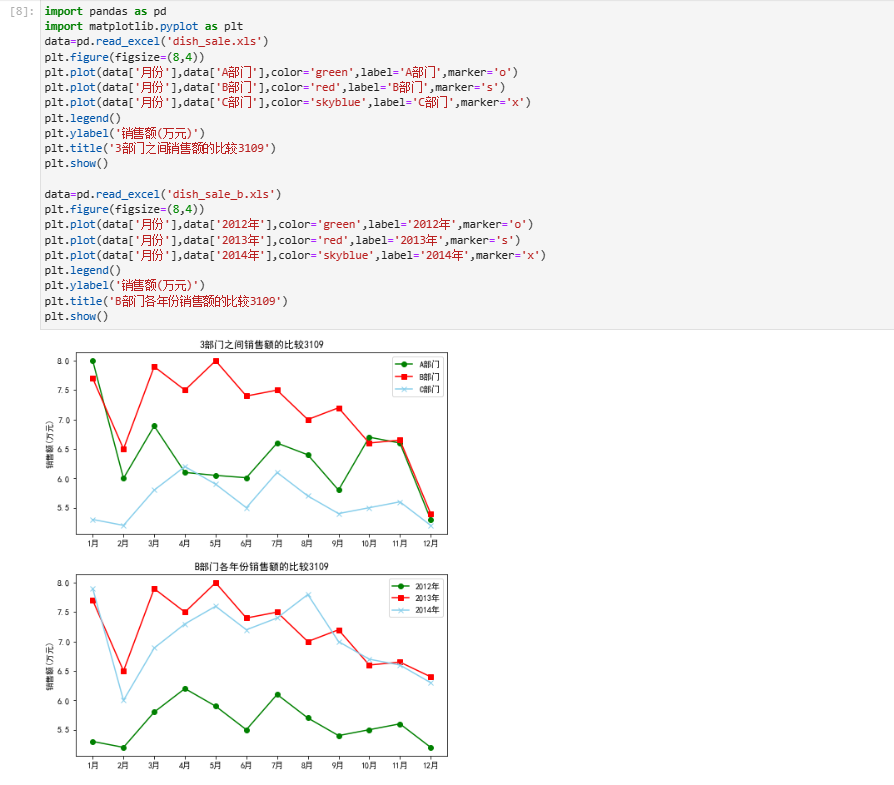Click the second plt.legend() line
The height and width of the screenshot is (785, 894).
pos(83,270)
